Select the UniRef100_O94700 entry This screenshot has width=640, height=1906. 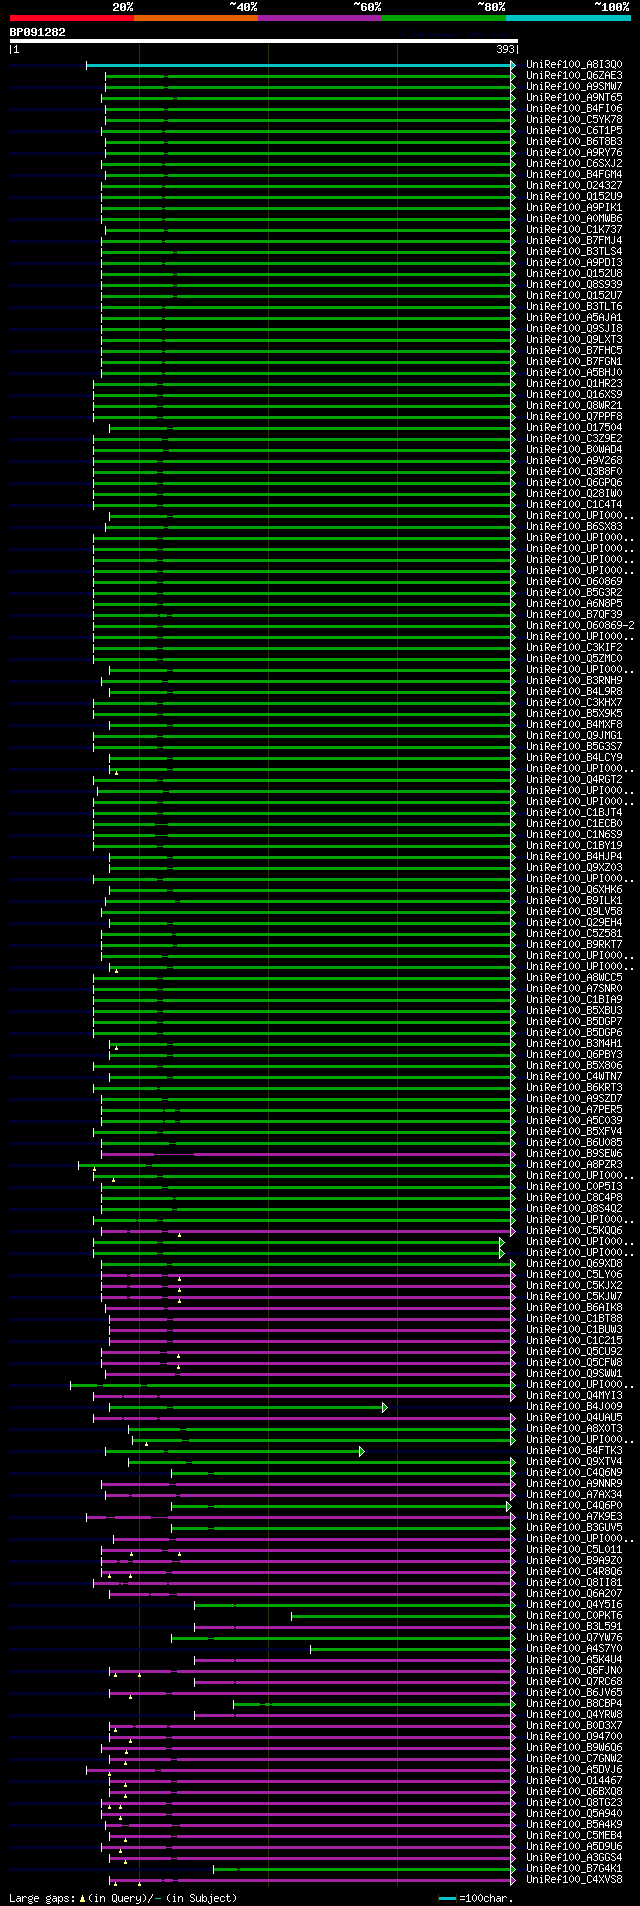tap(574, 1737)
